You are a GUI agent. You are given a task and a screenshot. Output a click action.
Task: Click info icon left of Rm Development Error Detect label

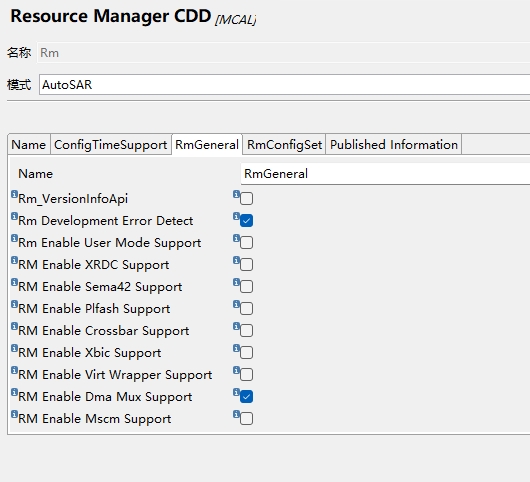tap(14, 216)
